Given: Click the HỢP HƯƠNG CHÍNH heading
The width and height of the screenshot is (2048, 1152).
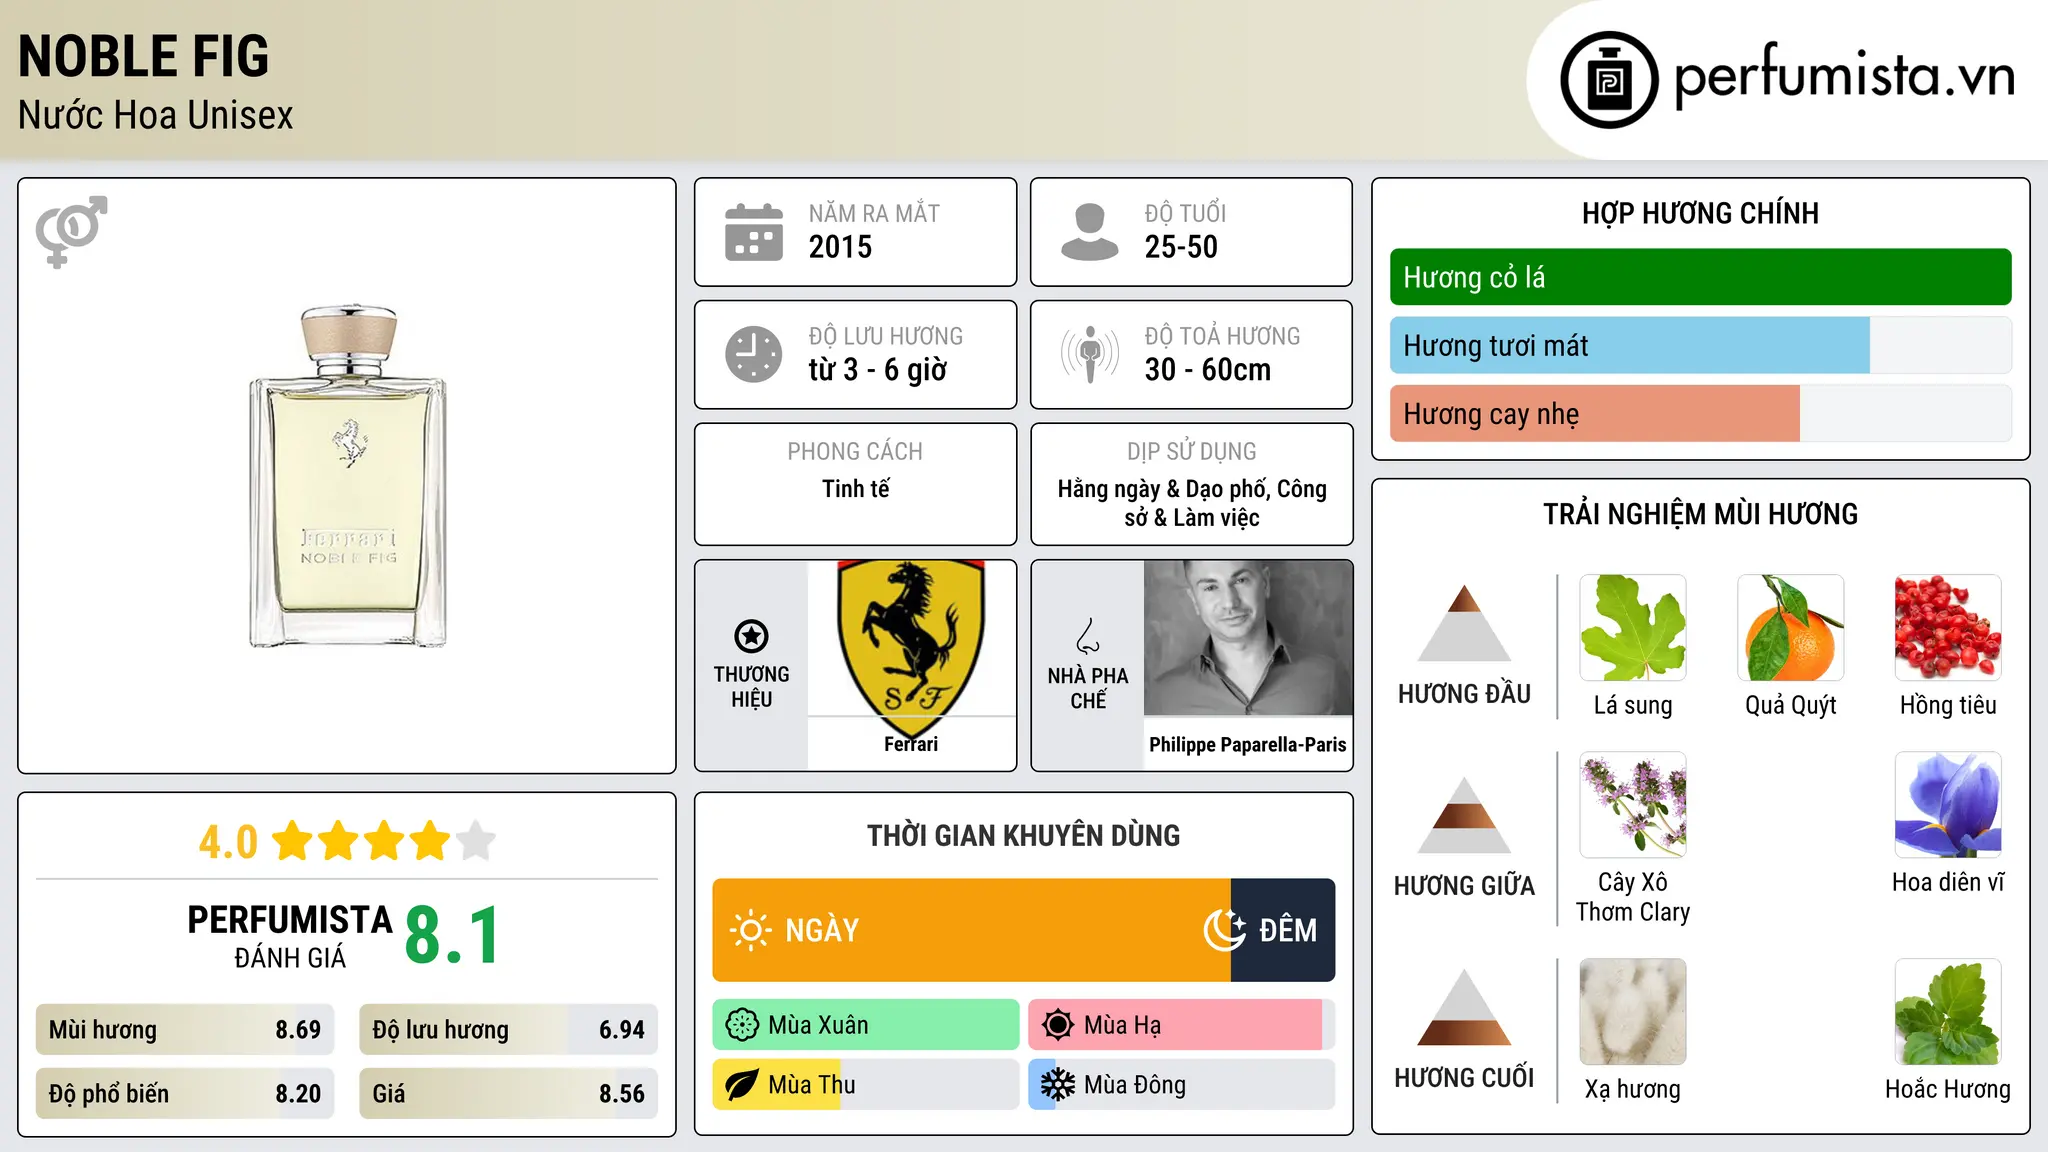Looking at the screenshot, I should click(1700, 214).
